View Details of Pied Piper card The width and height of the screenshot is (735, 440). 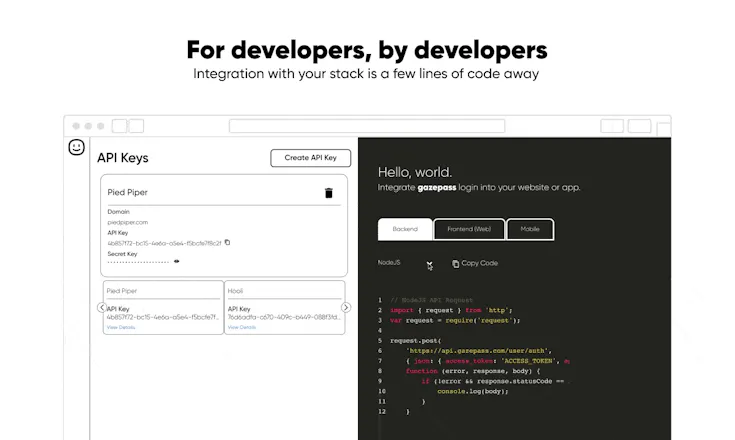(x=121, y=327)
